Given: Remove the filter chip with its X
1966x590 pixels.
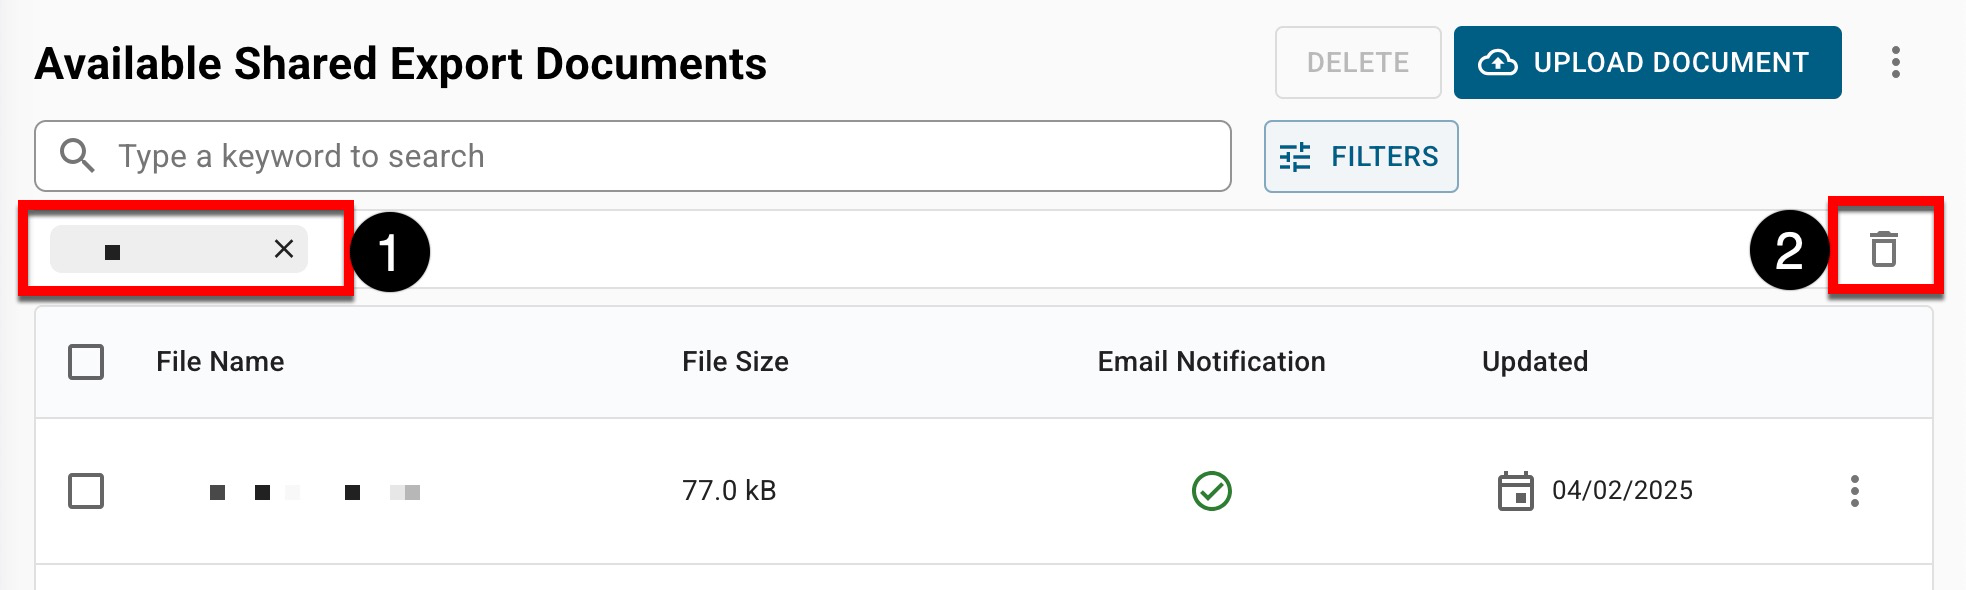Looking at the screenshot, I should click(x=284, y=249).
